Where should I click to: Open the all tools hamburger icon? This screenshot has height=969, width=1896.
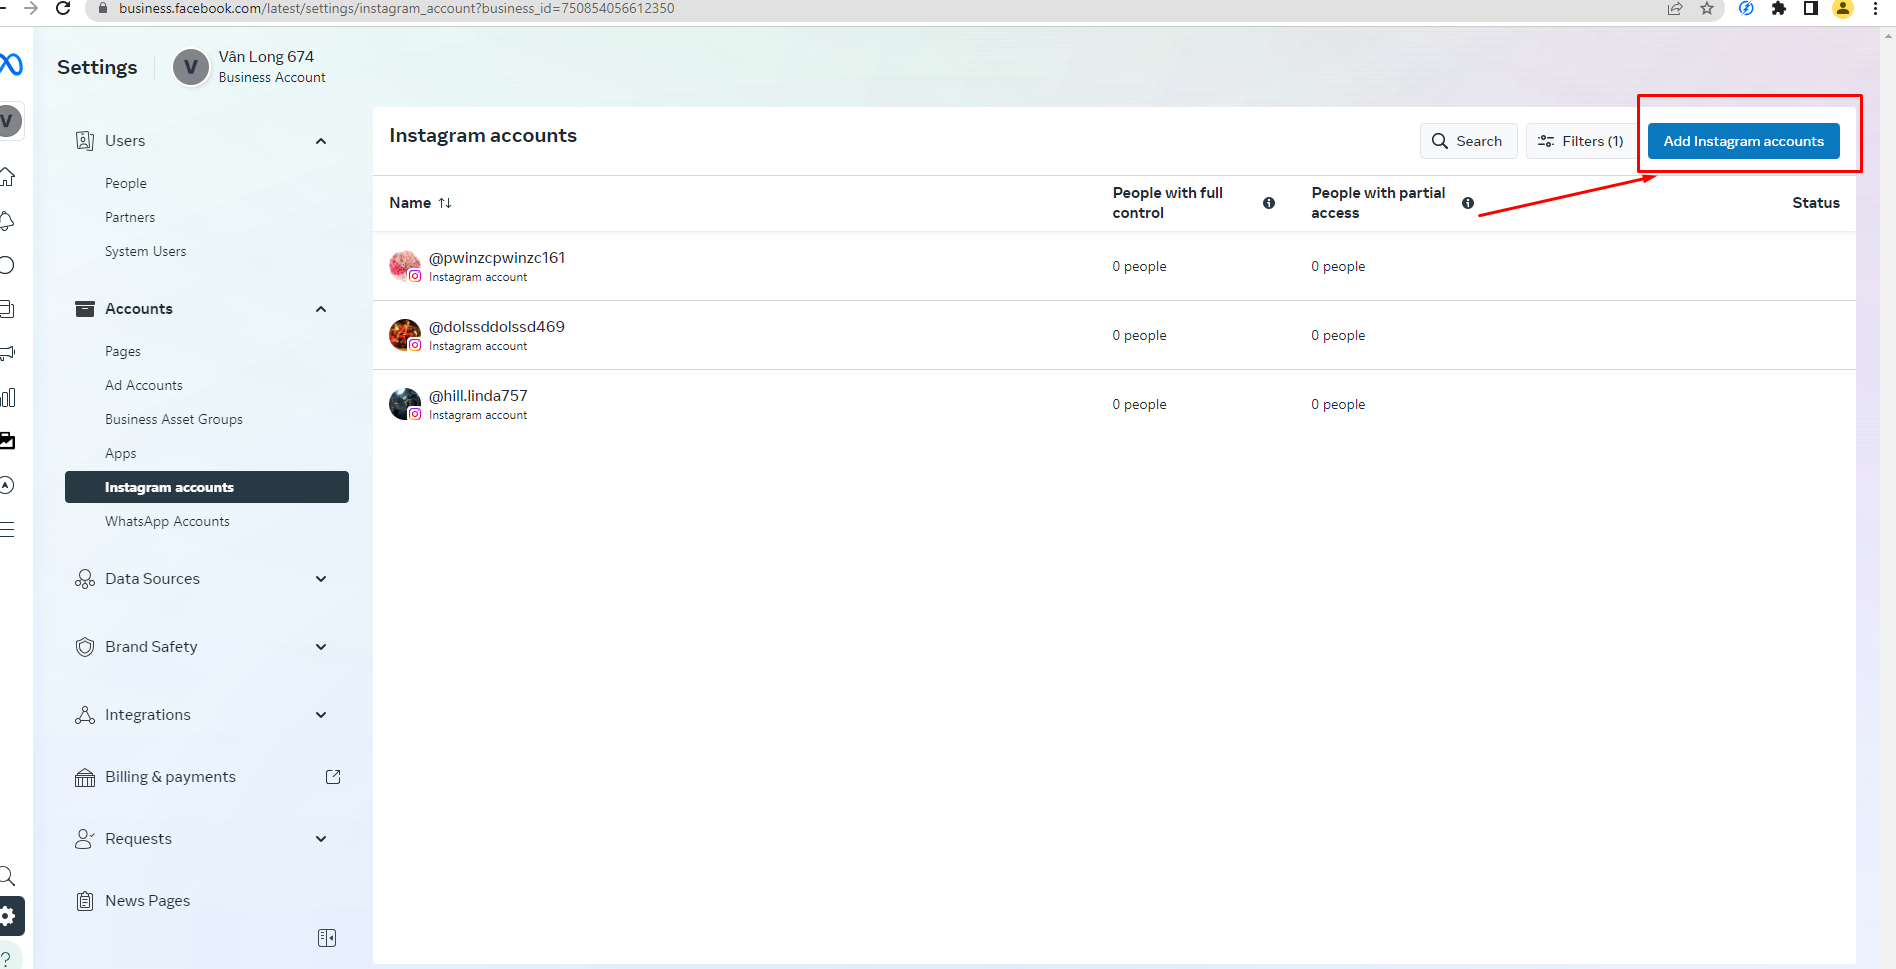point(7,529)
